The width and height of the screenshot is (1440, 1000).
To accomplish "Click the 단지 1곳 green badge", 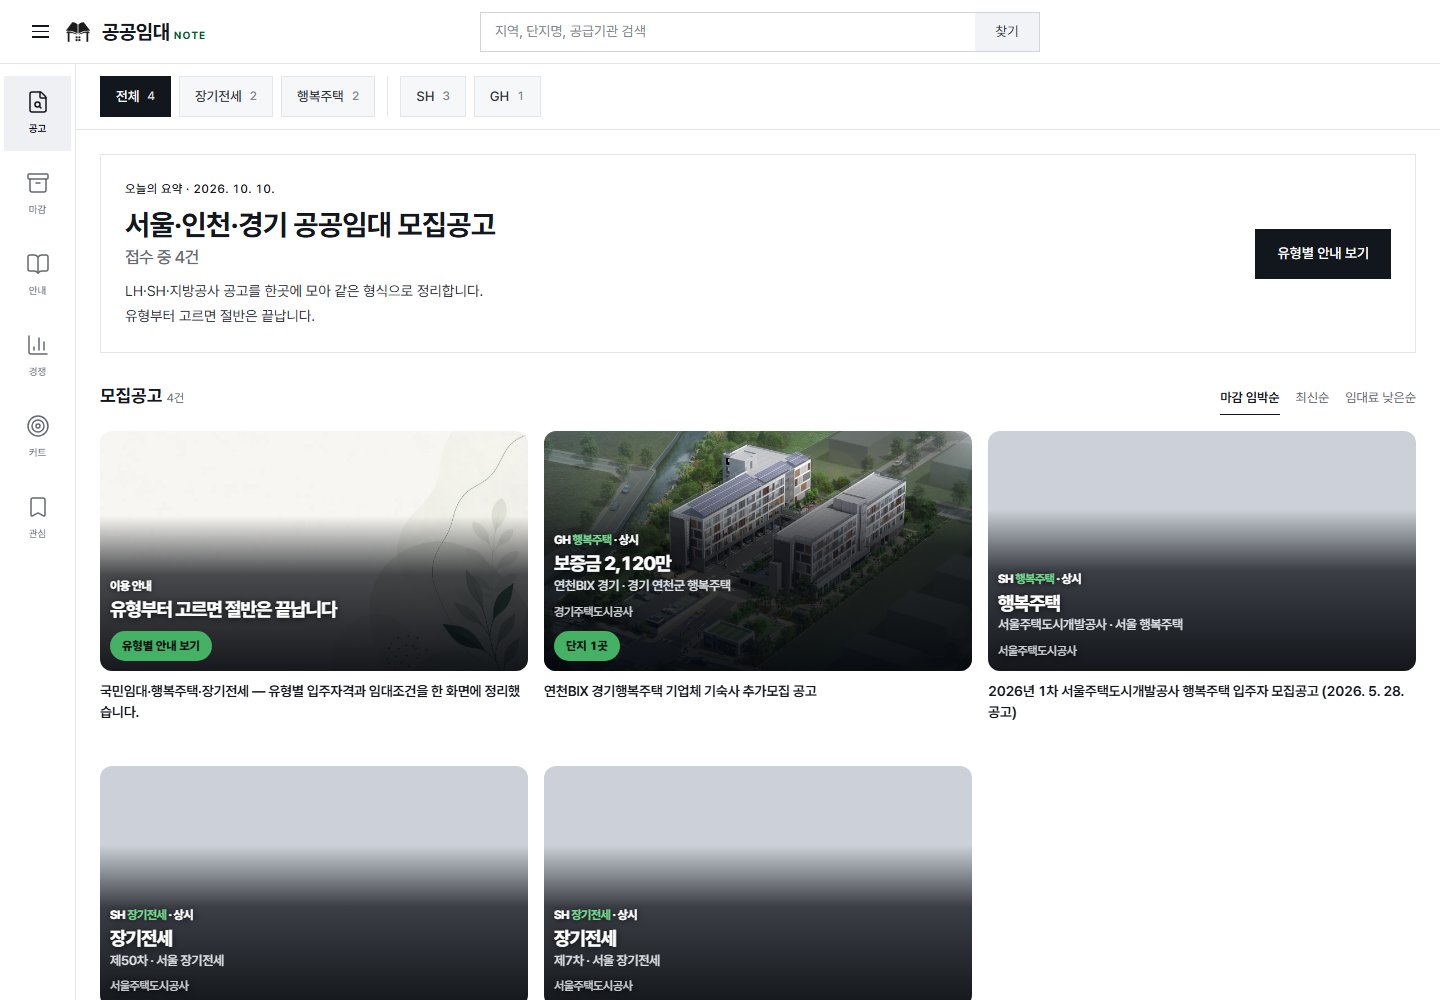I will (587, 646).
